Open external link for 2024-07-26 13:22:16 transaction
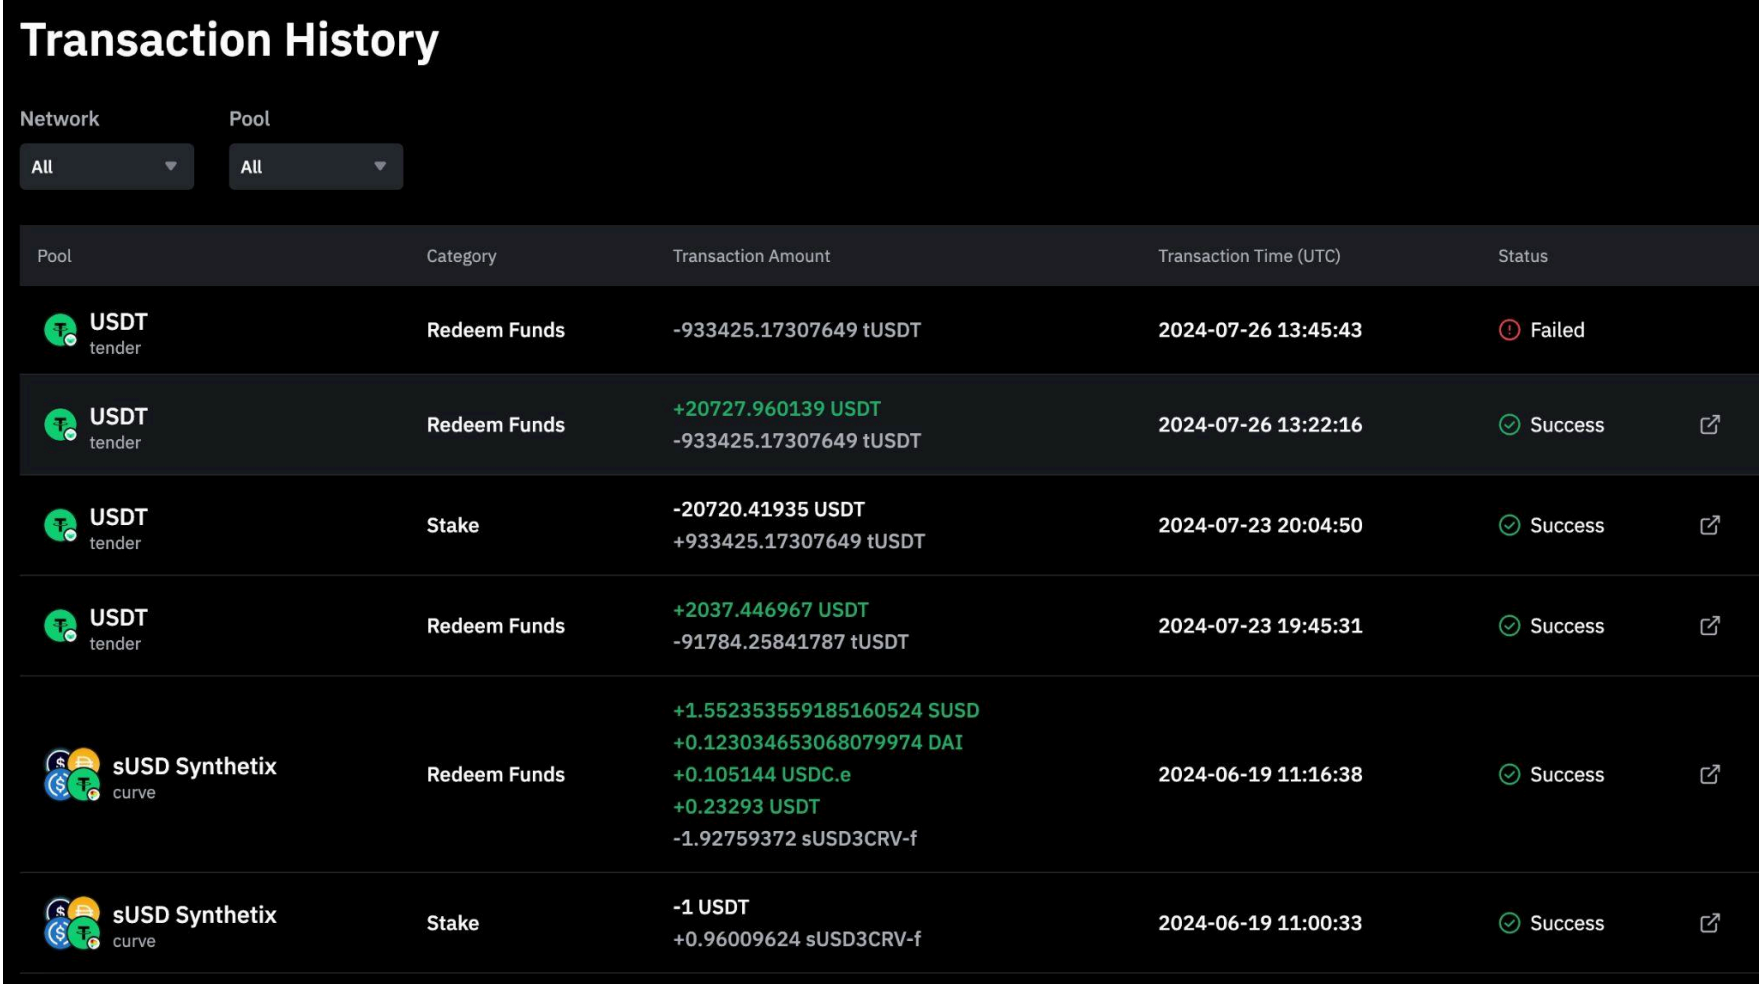1760x984 pixels. [1709, 425]
